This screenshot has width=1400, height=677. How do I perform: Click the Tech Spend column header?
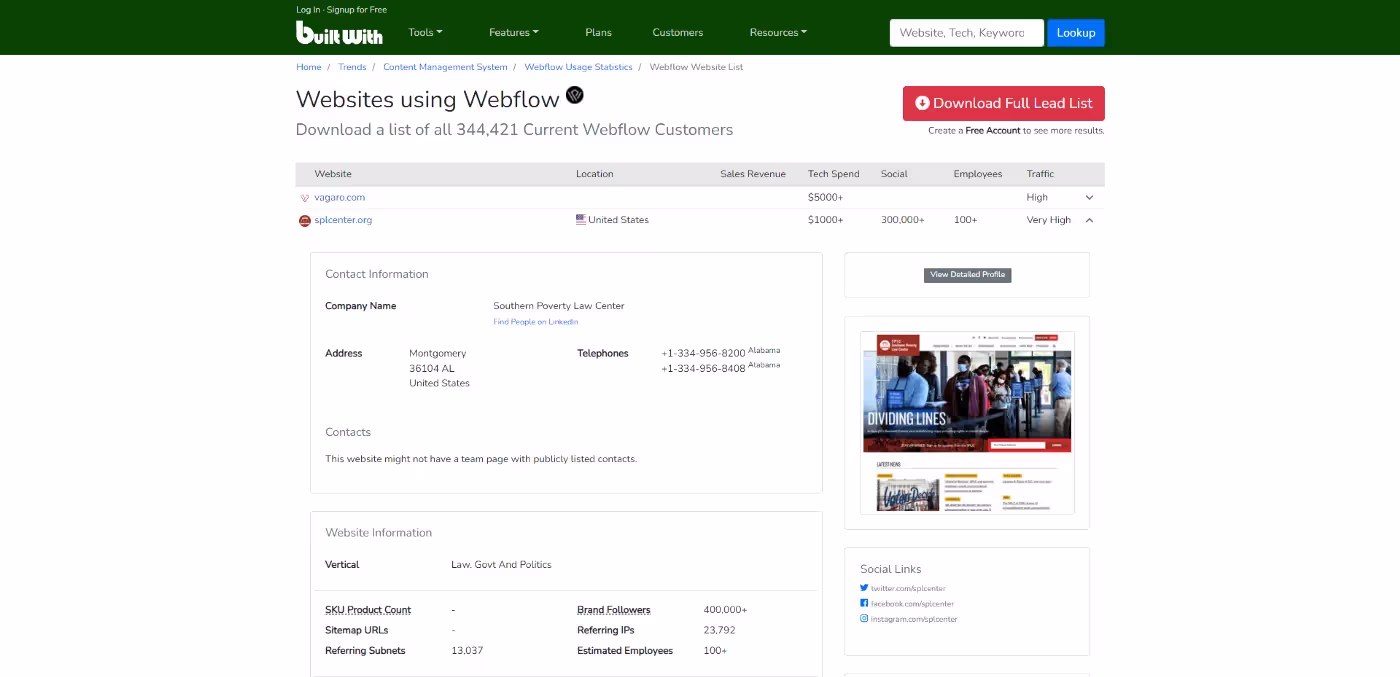click(834, 174)
